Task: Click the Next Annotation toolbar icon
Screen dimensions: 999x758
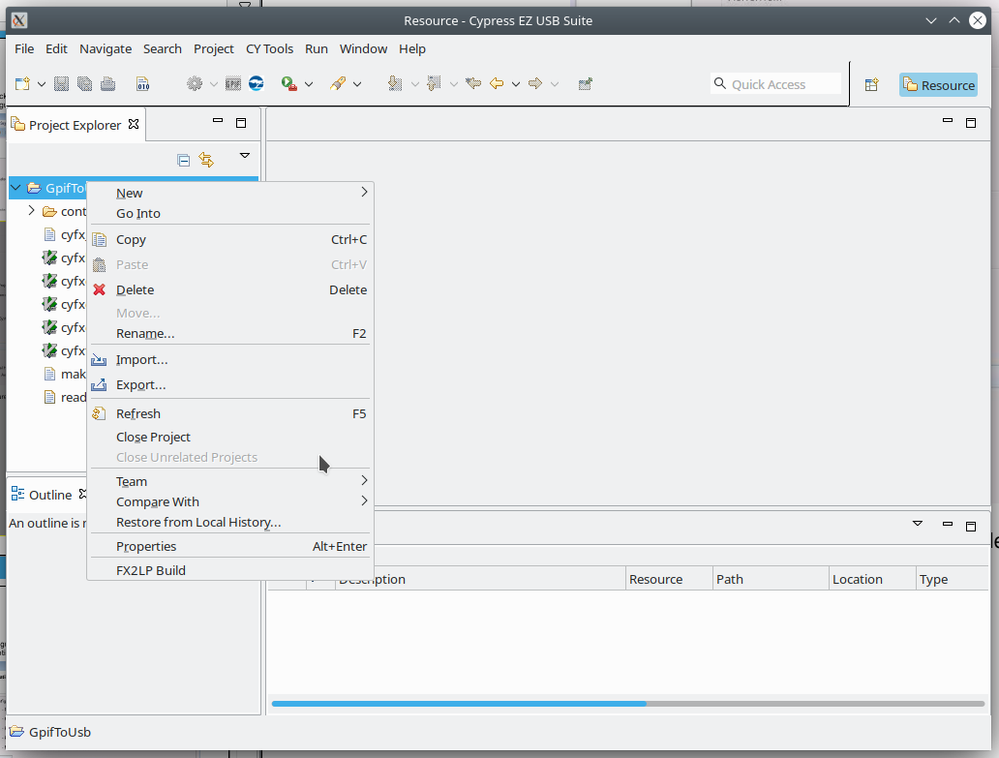Action: pos(395,83)
